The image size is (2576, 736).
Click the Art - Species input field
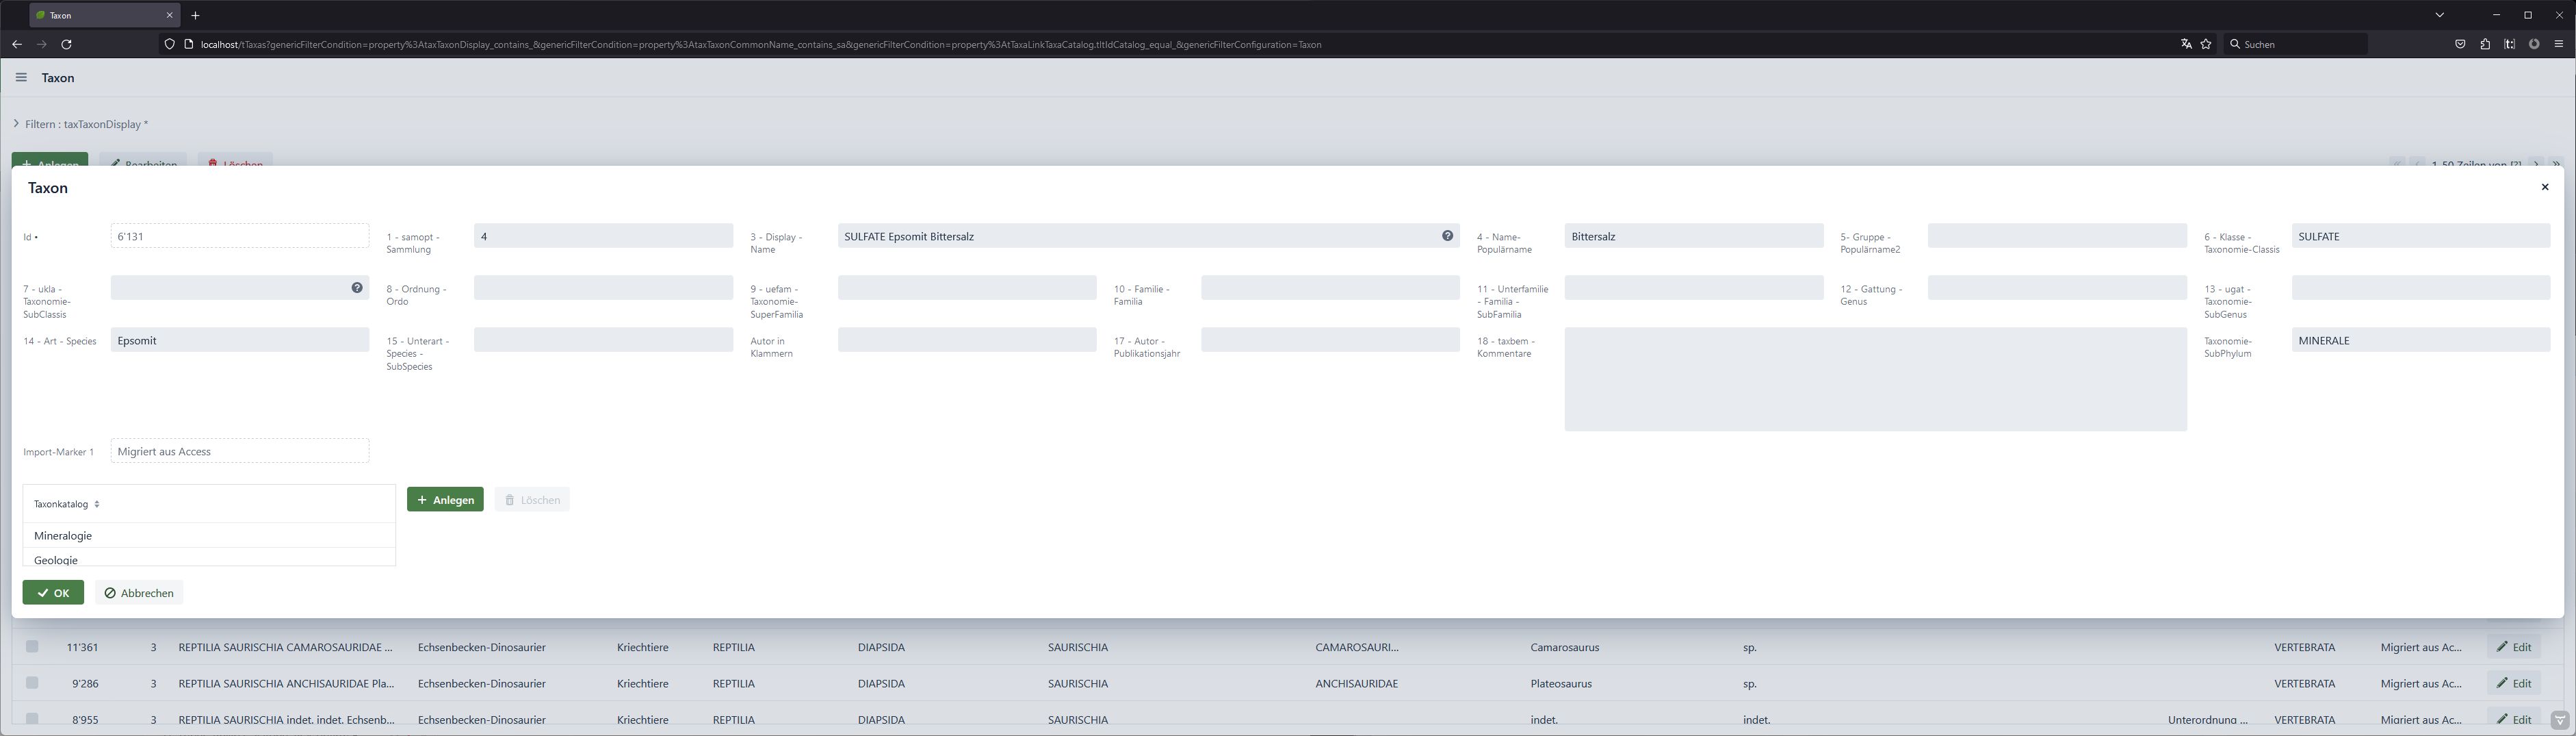(x=239, y=341)
